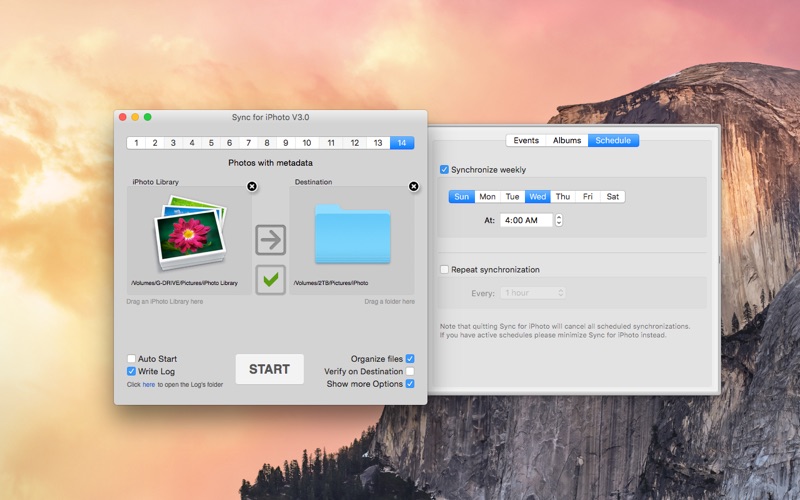The width and height of the screenshot is (800, 500).
Task: Uncheck the Organize files checkbox
Action: click(x=410, y=359)
